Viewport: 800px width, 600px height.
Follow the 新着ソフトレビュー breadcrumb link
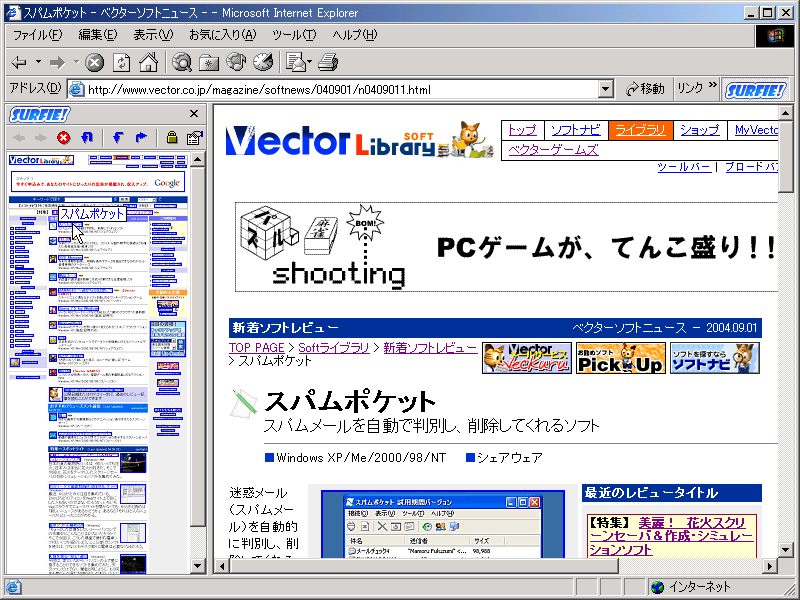point(430,348)
